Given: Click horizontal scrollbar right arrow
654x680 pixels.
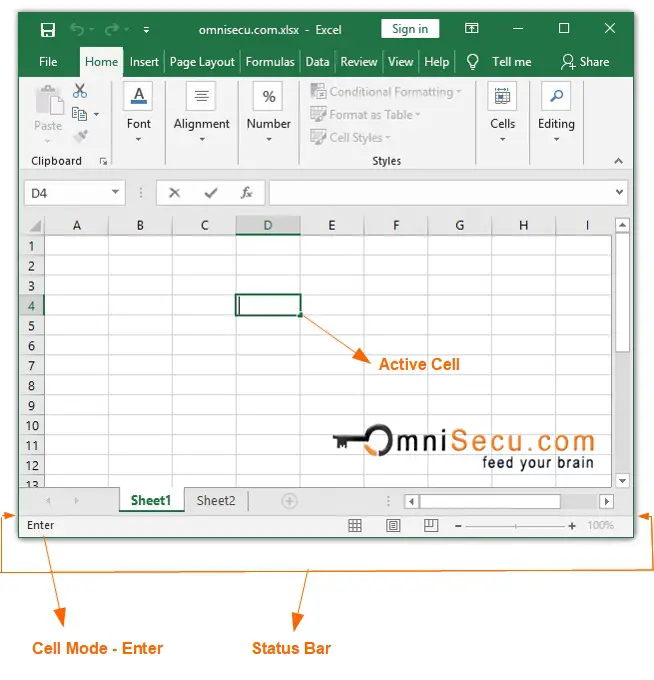Looking at the screenshot, I should [x=607, y=502].
